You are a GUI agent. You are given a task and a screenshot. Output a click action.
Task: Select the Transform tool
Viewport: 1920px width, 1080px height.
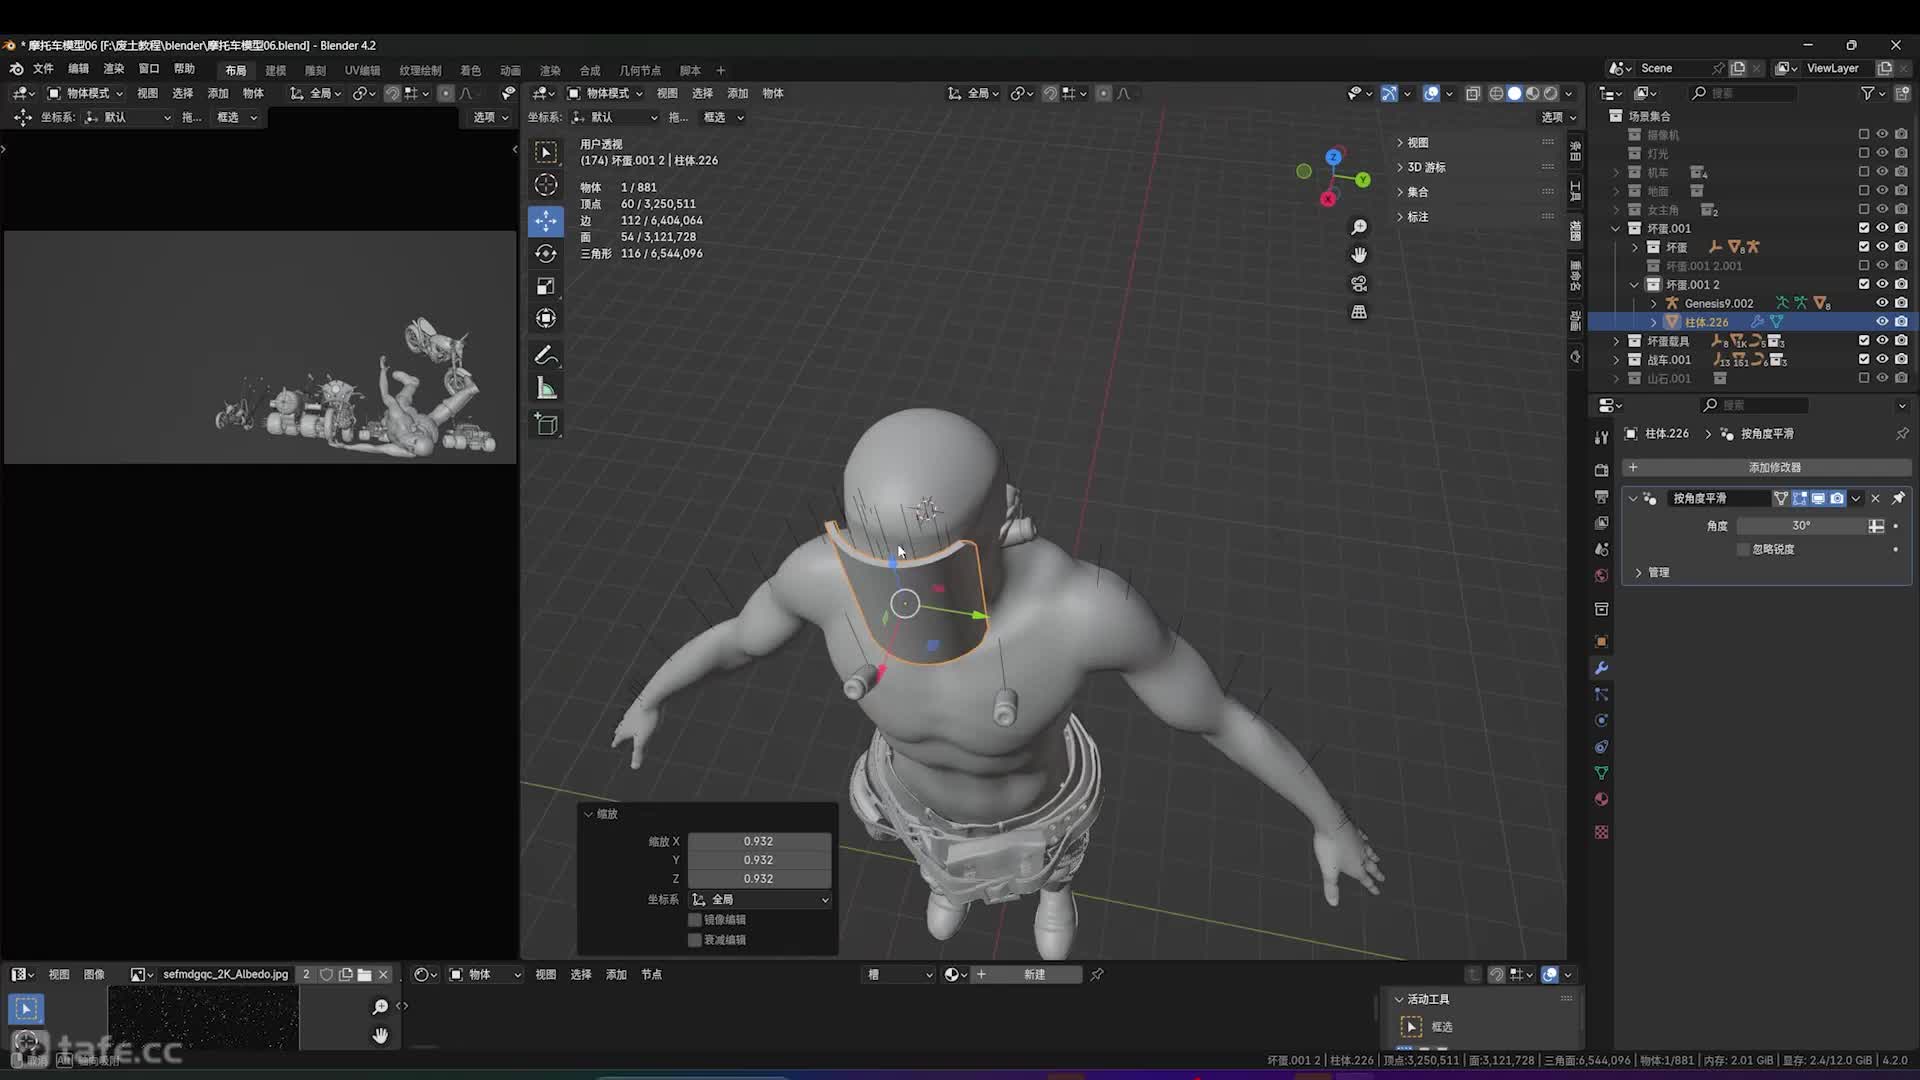coord(546,318)
